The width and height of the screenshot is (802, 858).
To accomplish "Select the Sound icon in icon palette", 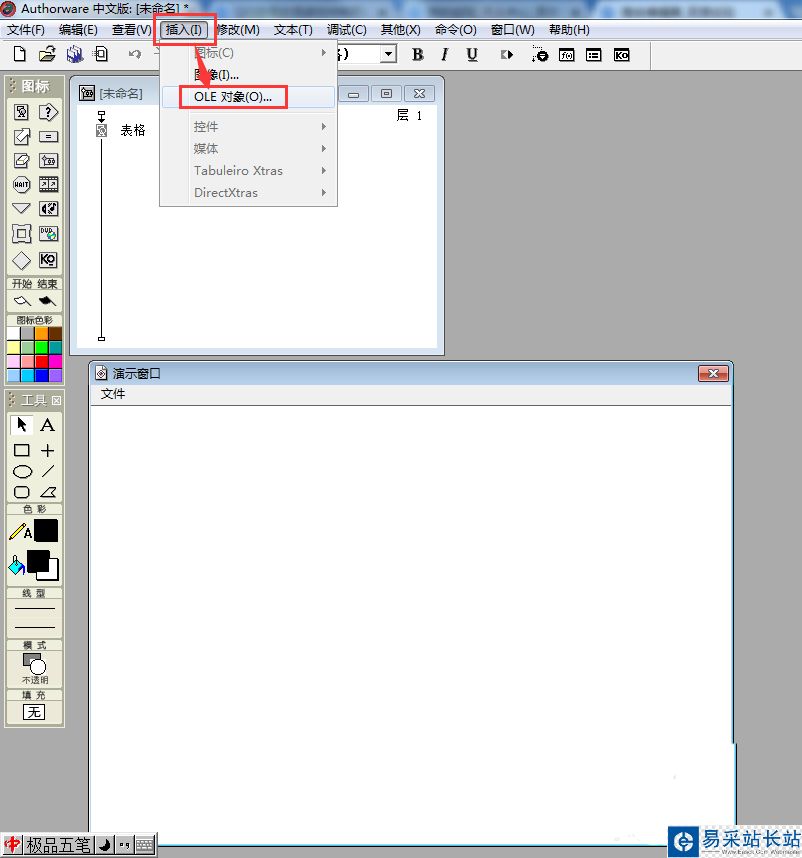I will pos(48,208).
